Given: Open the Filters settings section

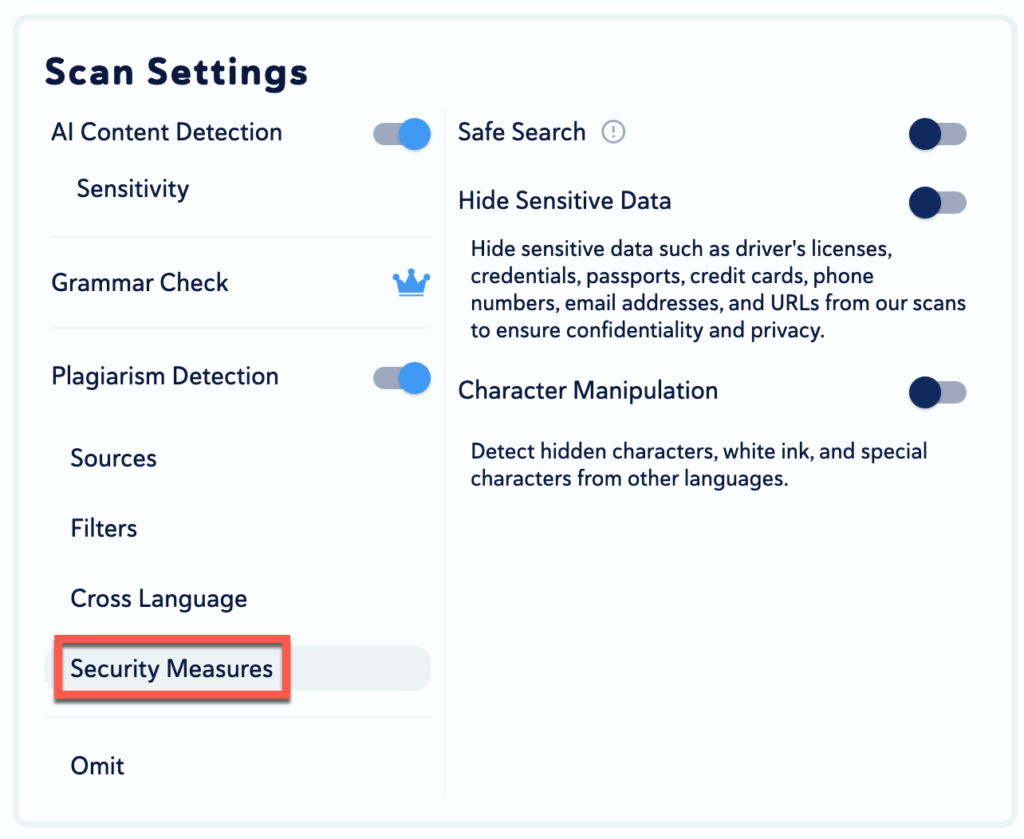Looking at the screenshot, I should click(x=104, y=529).
